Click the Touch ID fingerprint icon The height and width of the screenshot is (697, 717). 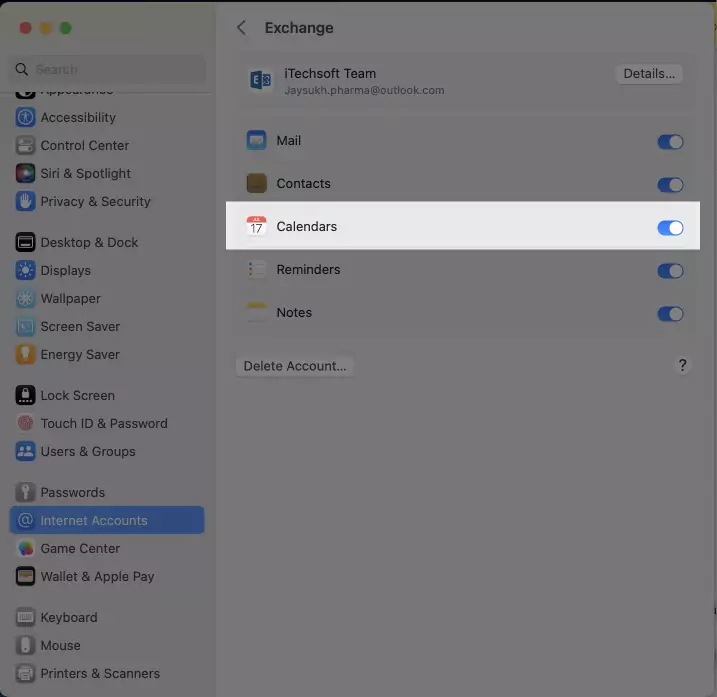tap(25, 423)
